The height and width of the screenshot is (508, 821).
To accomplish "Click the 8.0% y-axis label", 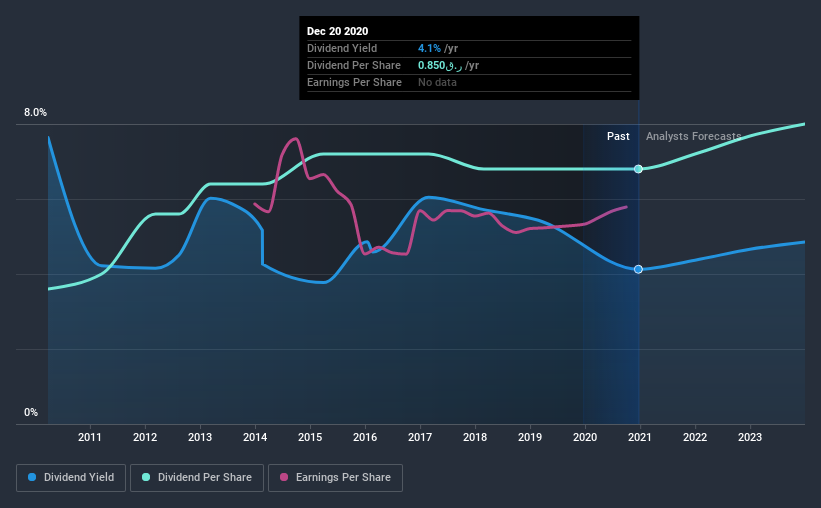I will pyautogui.click(x=35, y=113).
